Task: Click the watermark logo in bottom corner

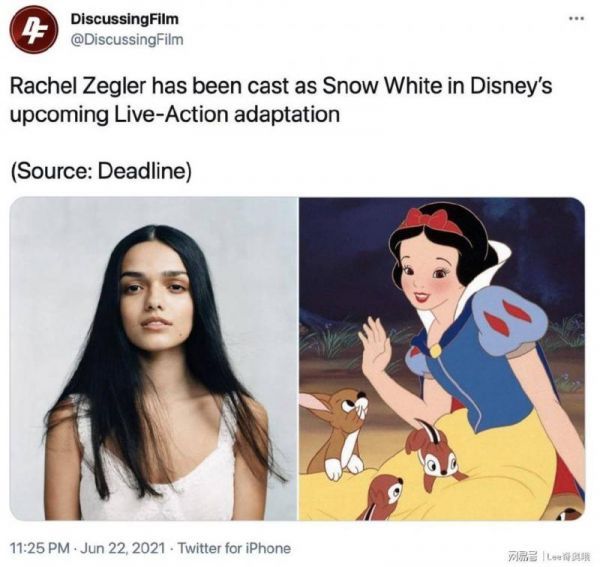Action: (x=547, y=554)
